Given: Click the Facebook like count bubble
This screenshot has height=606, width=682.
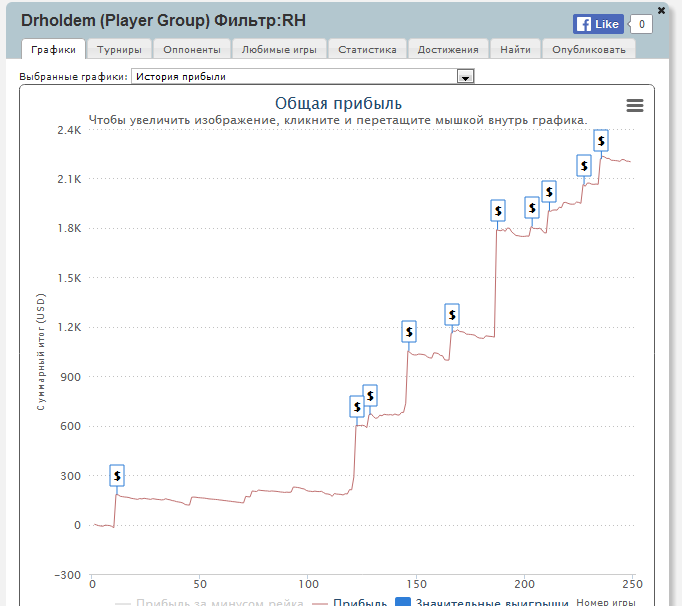Looking at the screenshot, I should (x=641, y=24).
